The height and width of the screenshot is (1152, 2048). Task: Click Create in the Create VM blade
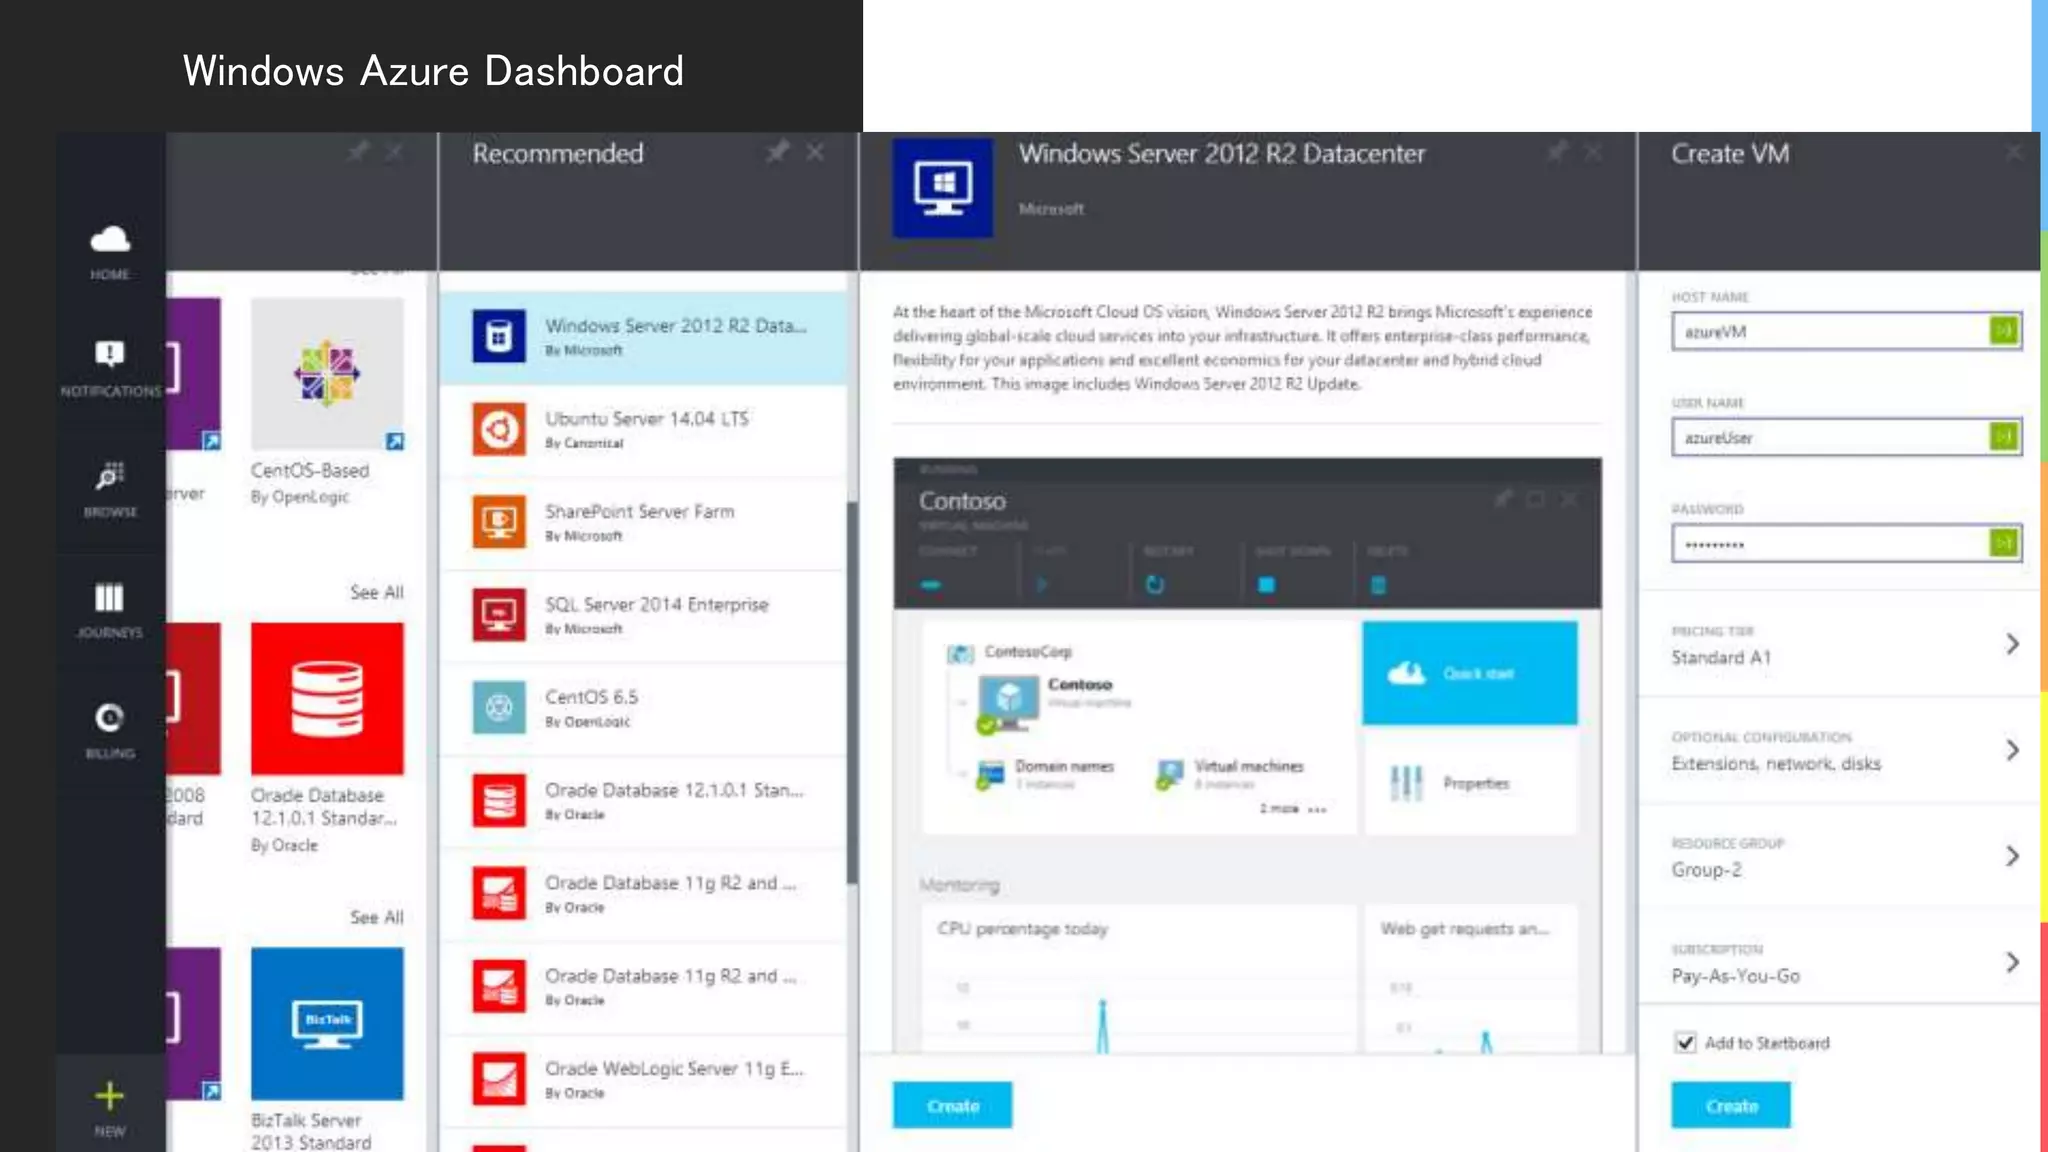coord(1731,1106)
